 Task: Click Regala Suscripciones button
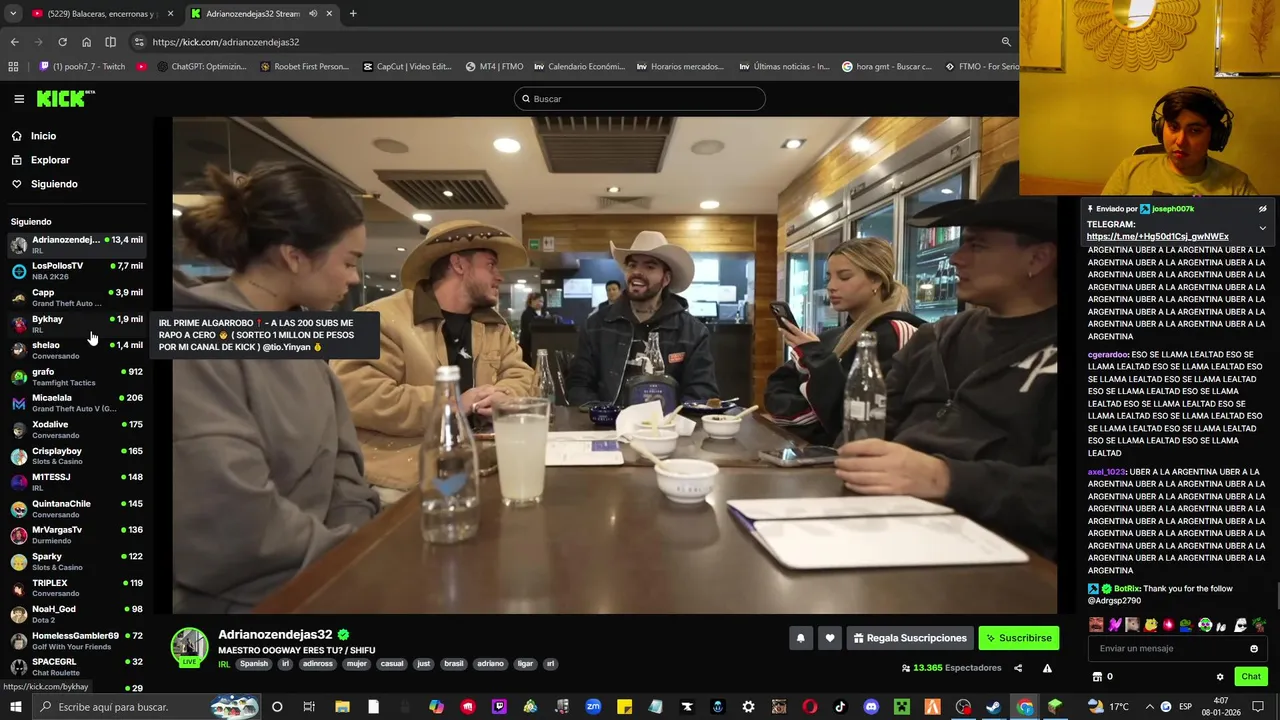[x=909, y=638]
